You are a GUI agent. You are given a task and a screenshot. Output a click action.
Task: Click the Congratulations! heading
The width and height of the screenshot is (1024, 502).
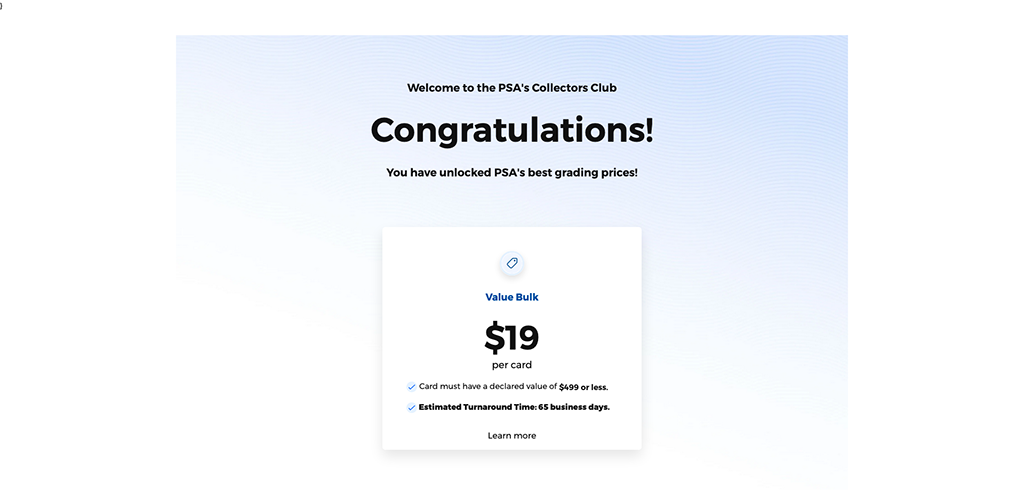512,130
